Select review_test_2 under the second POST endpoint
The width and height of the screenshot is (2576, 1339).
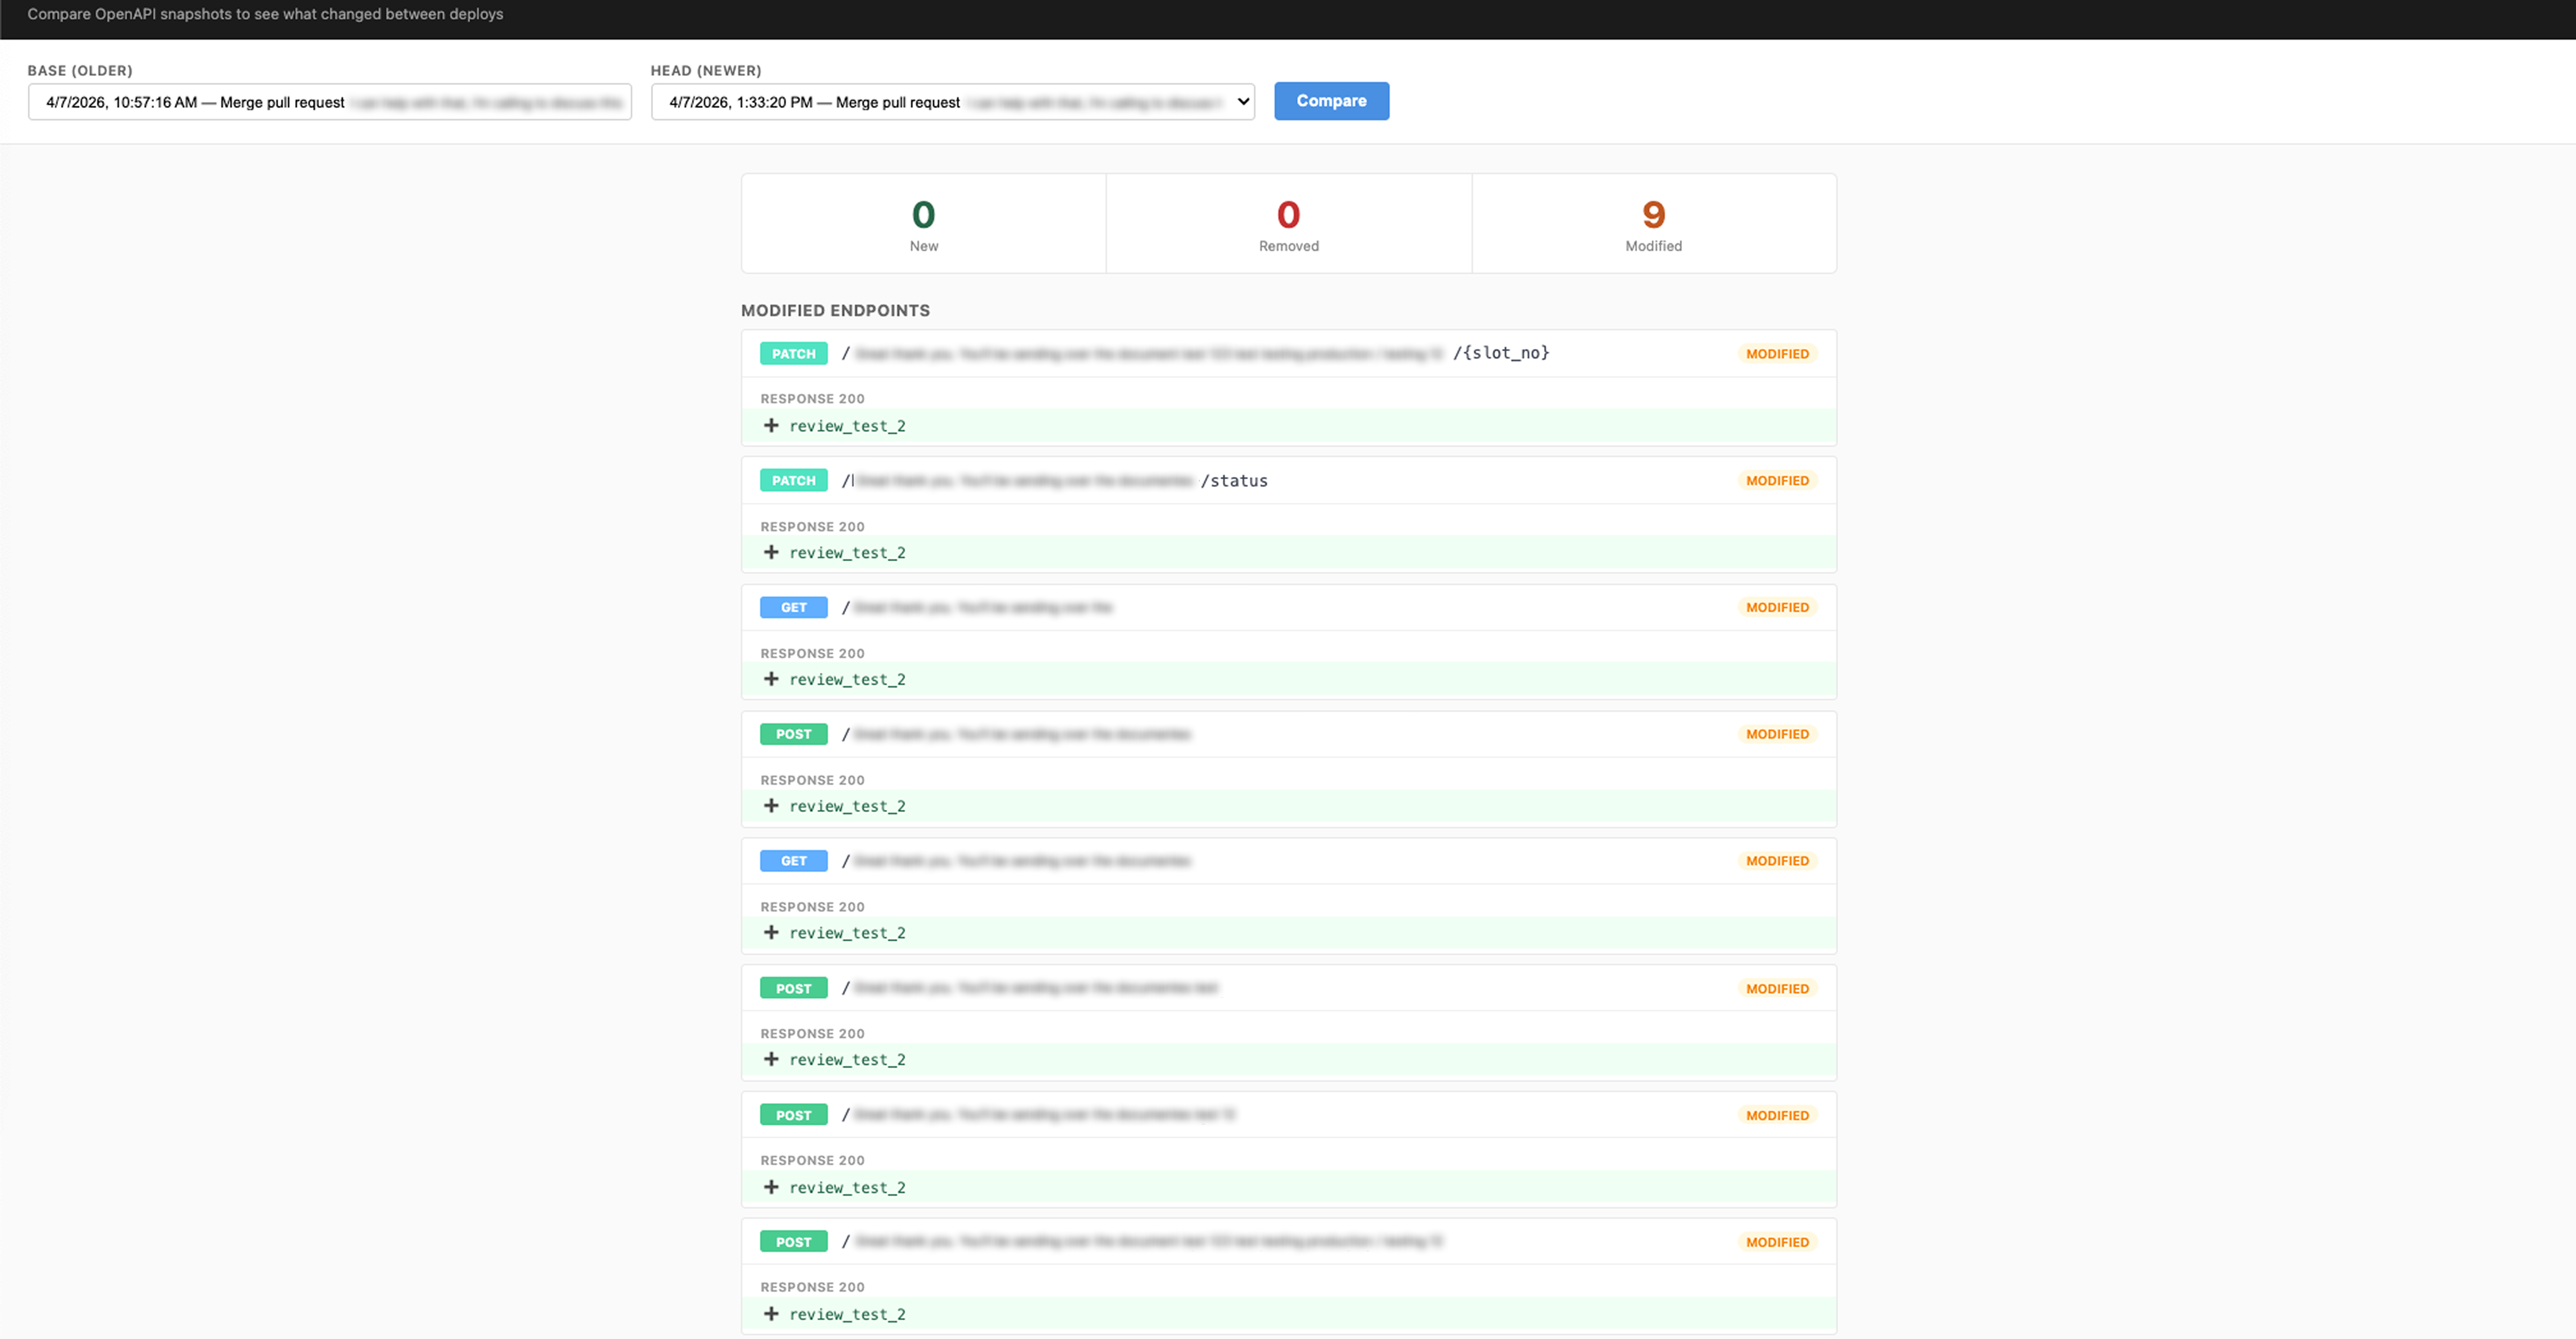(847, 1060)
